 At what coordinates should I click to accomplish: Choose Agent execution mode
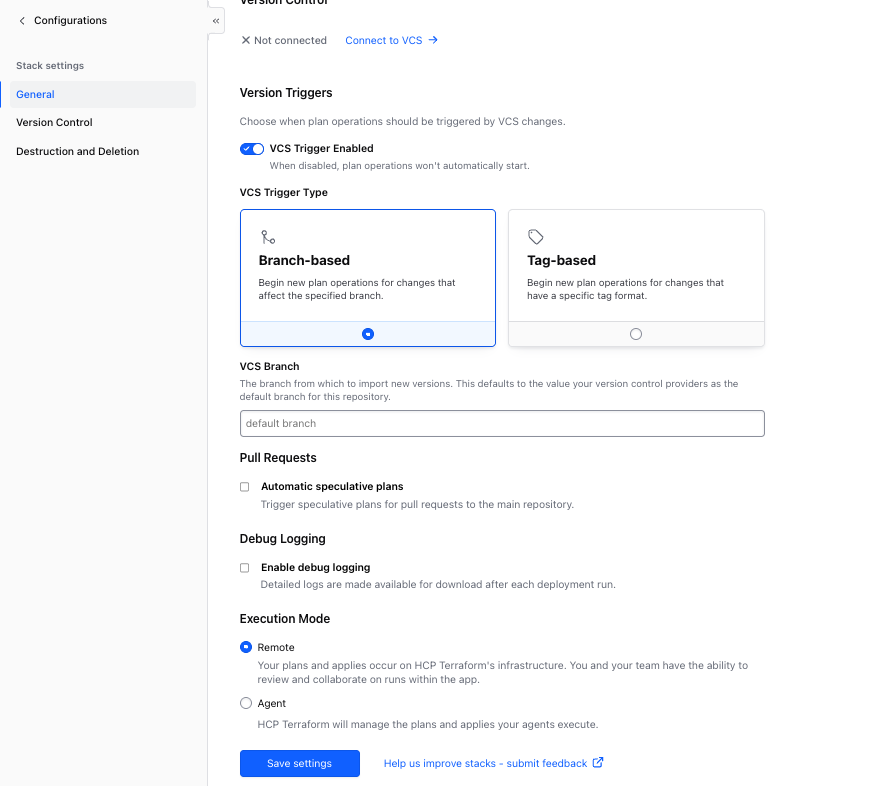246,704
